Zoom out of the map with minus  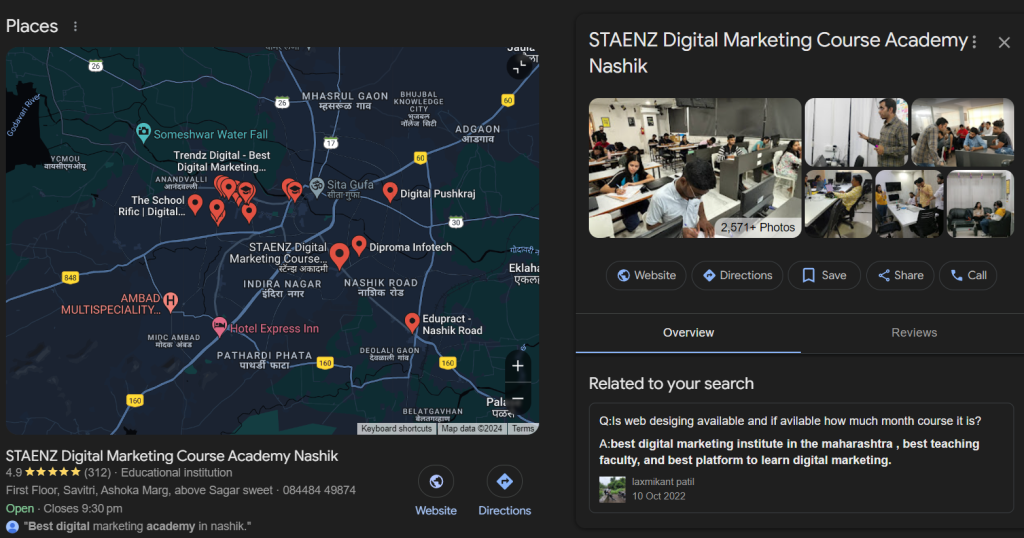(518, 398)
